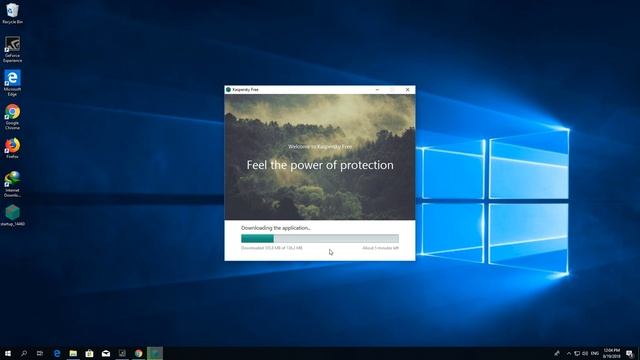Image resolution: width=640 pixels, height=360 pixels.
Task: Open network status tray icon
Action: coord(577,353)
